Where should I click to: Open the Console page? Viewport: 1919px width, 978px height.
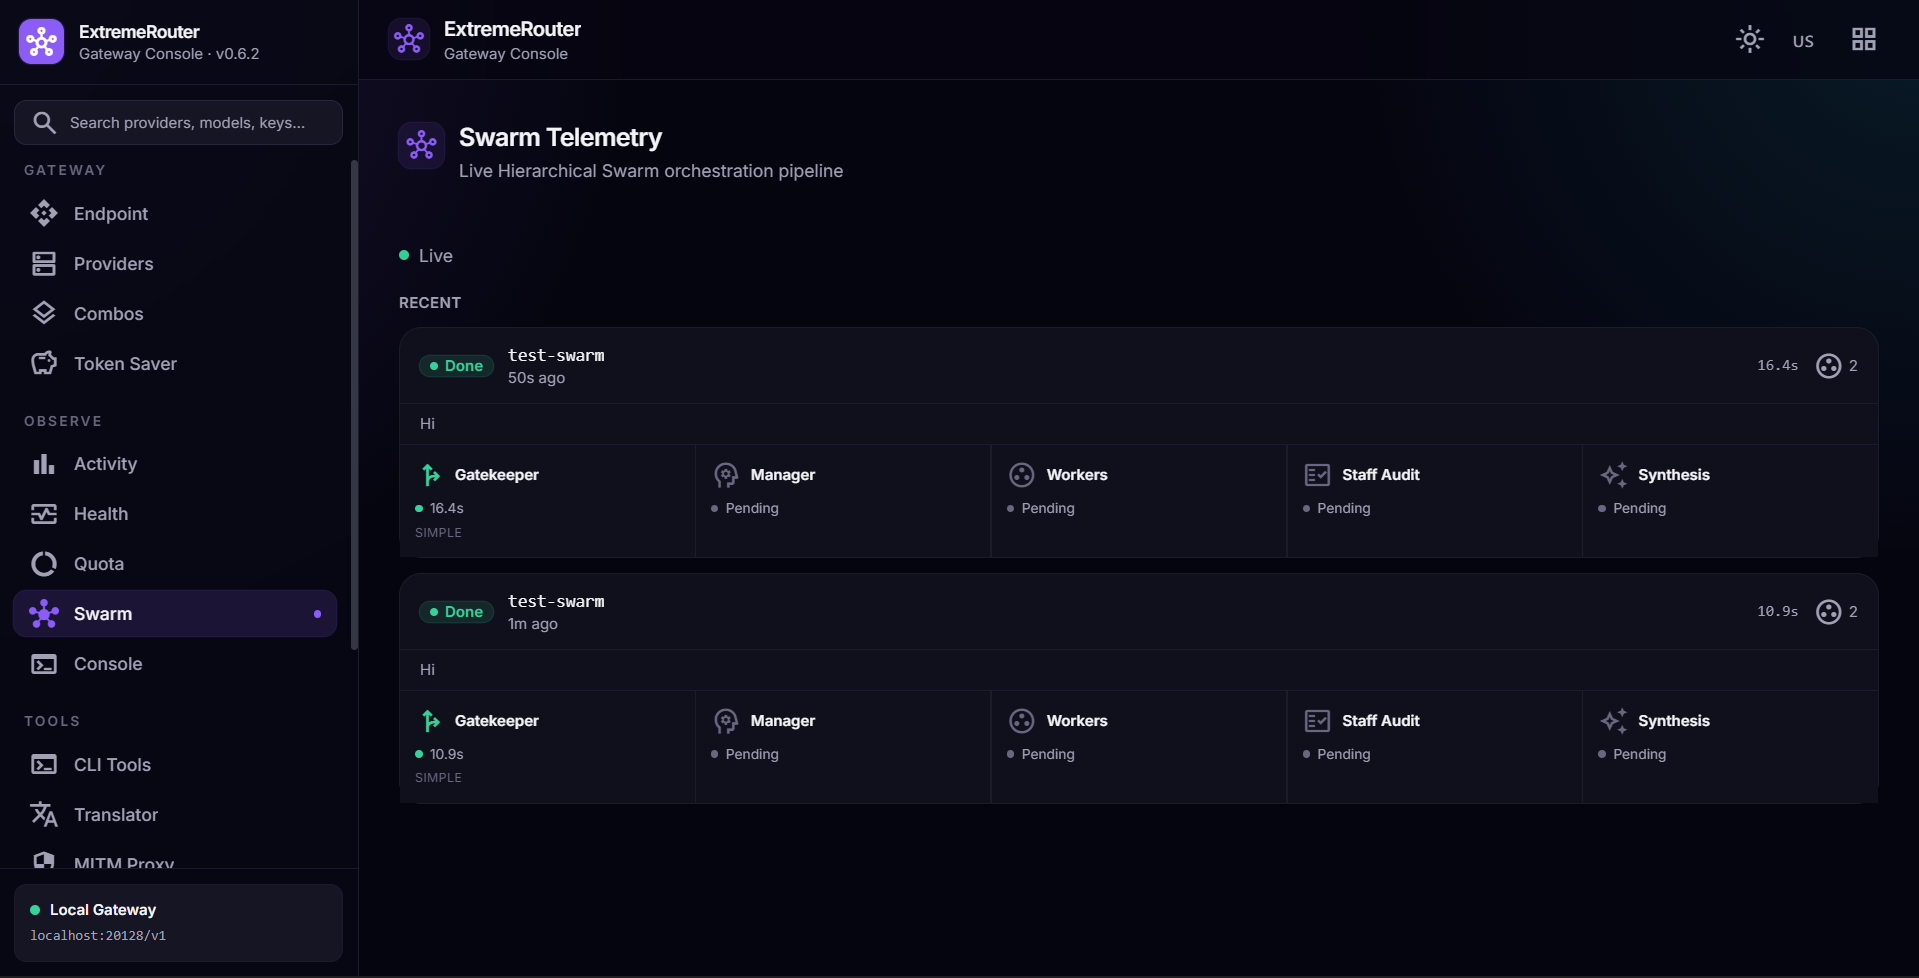click(175, 663)
